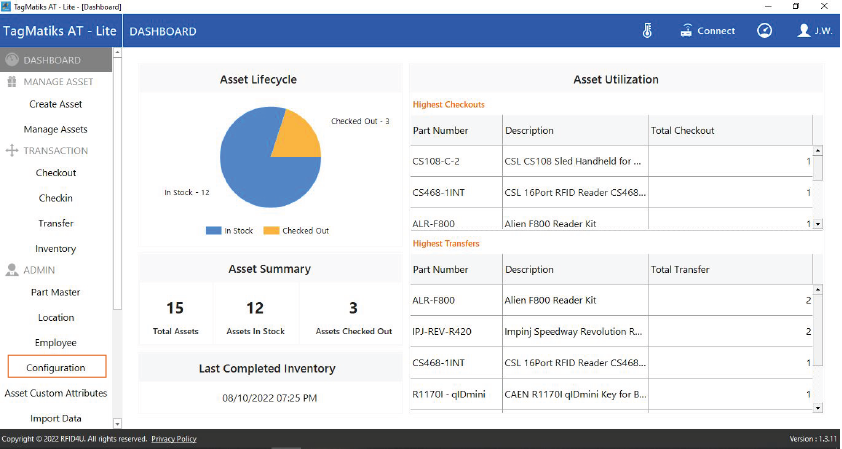842x449 pixels.
Task: Open the Privacy Policy link
Action: tap(174, 439)
